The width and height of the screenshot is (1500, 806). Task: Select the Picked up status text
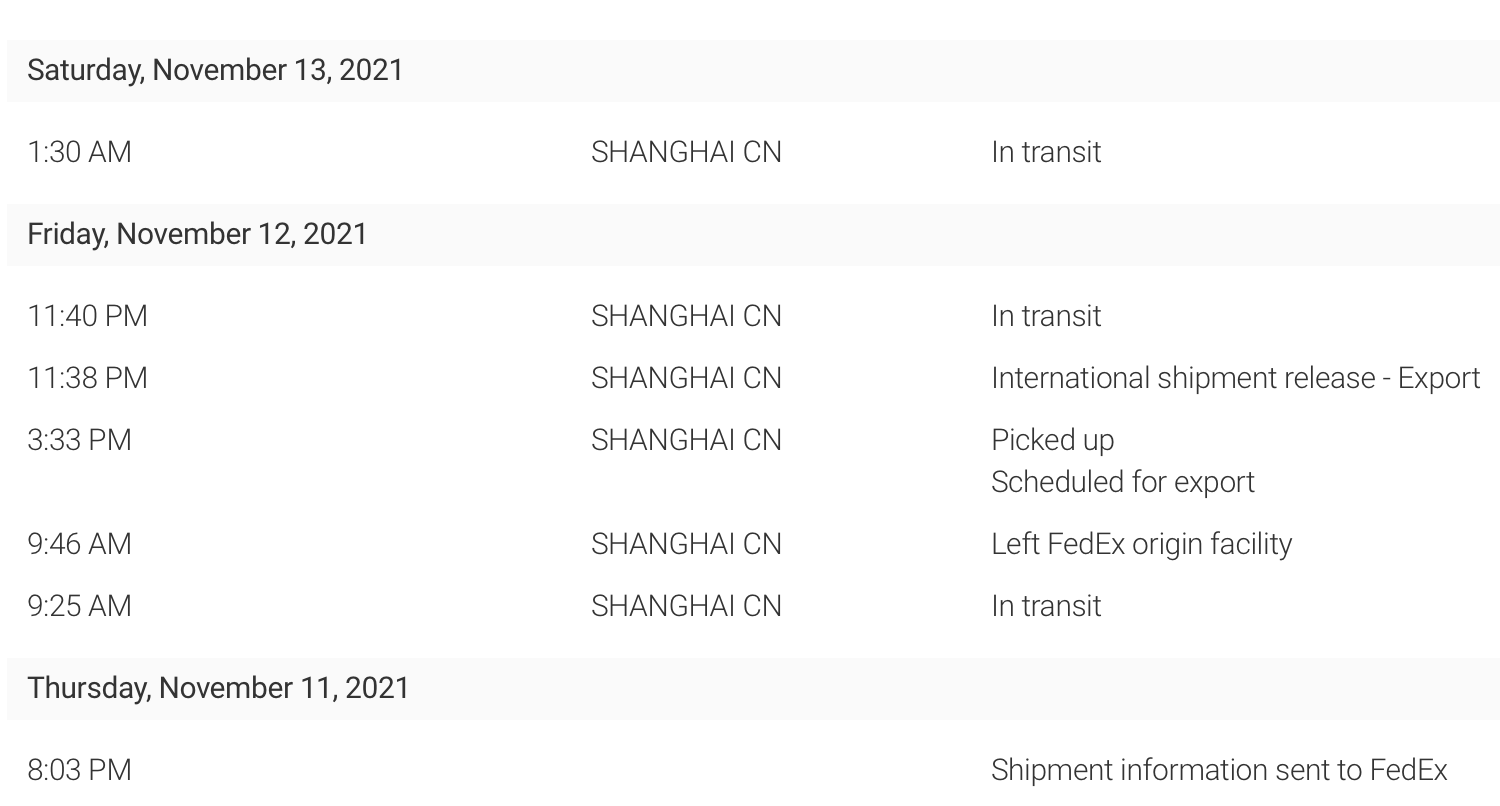1052,440
